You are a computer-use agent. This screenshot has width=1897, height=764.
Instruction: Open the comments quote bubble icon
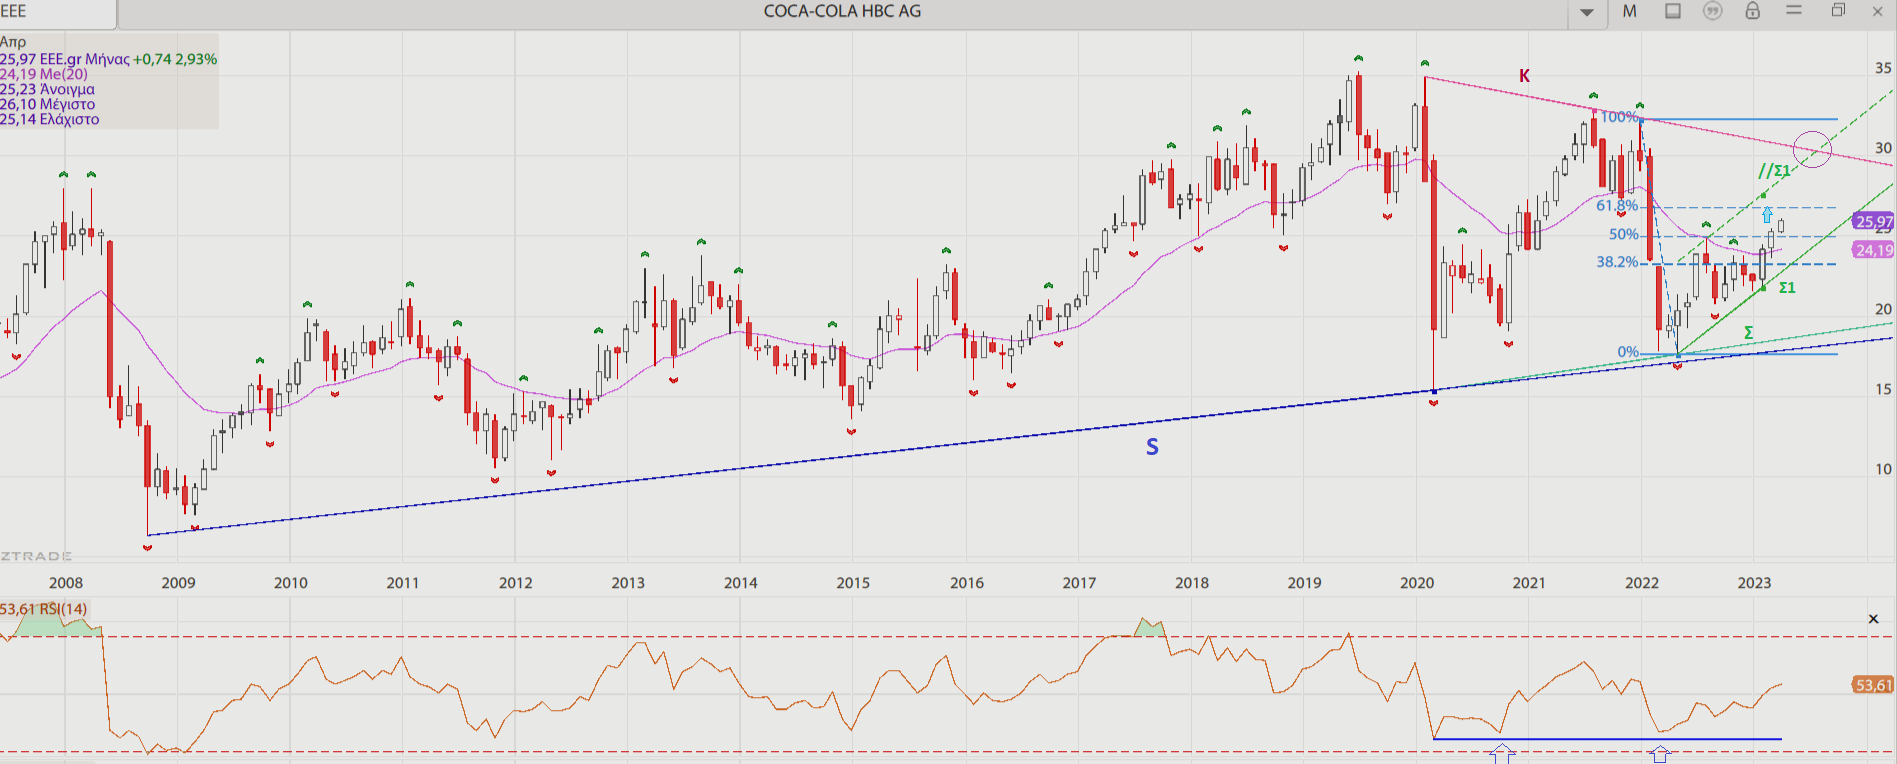click(x=1713, y=11)
